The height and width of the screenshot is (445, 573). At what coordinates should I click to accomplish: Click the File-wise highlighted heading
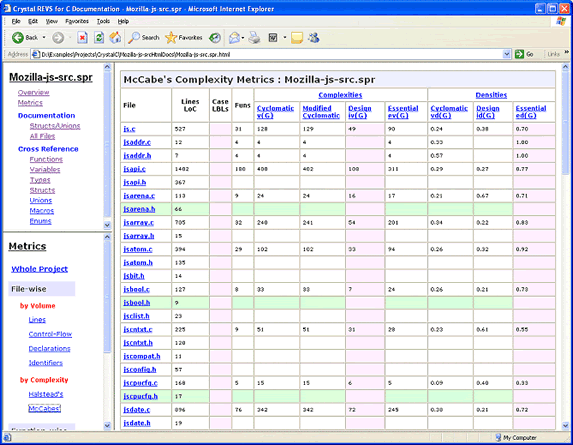[42, 289]
